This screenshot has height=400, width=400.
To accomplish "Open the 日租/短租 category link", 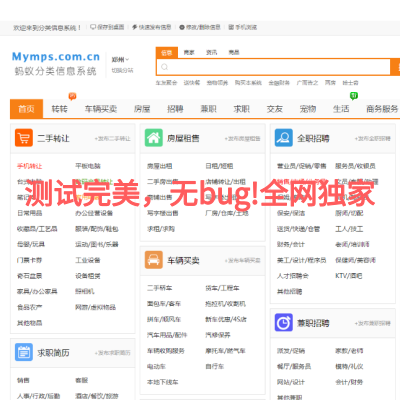I will pos(219,166).
